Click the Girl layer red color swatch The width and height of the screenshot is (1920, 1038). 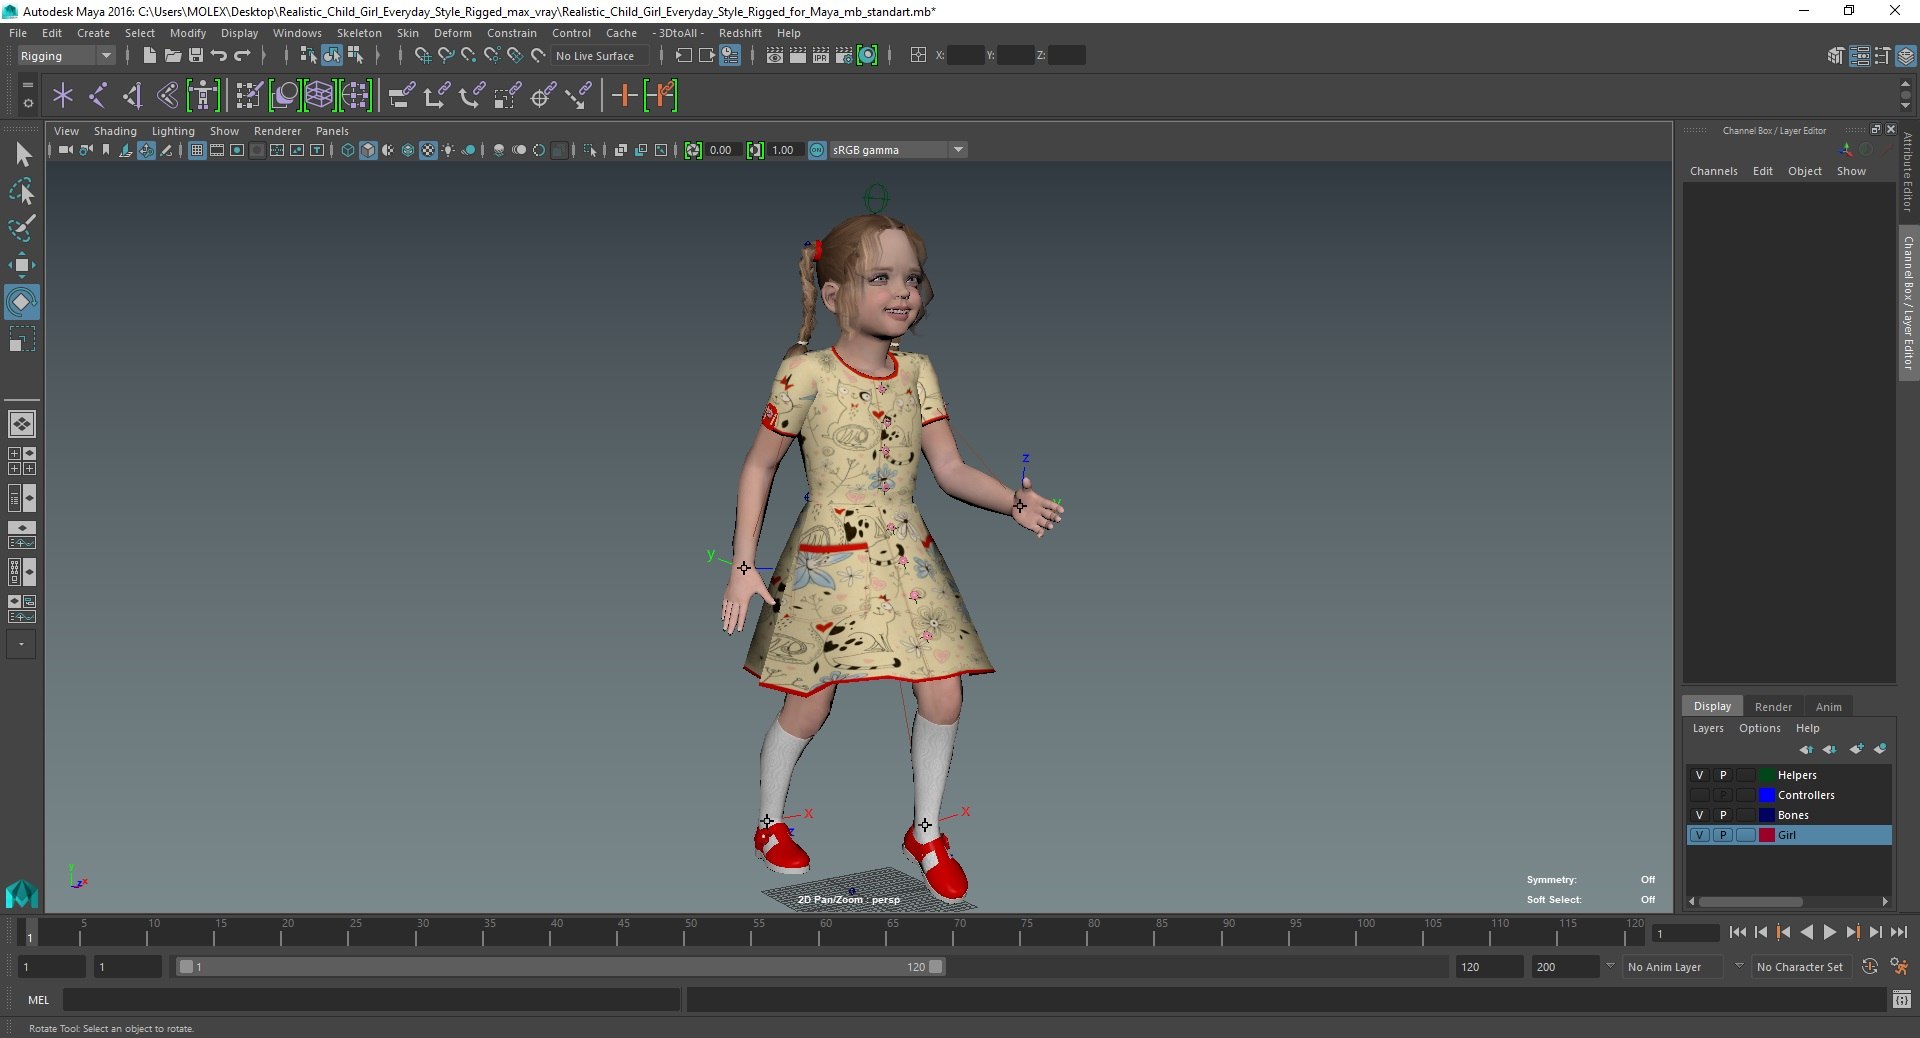(x=1767, y=835)
